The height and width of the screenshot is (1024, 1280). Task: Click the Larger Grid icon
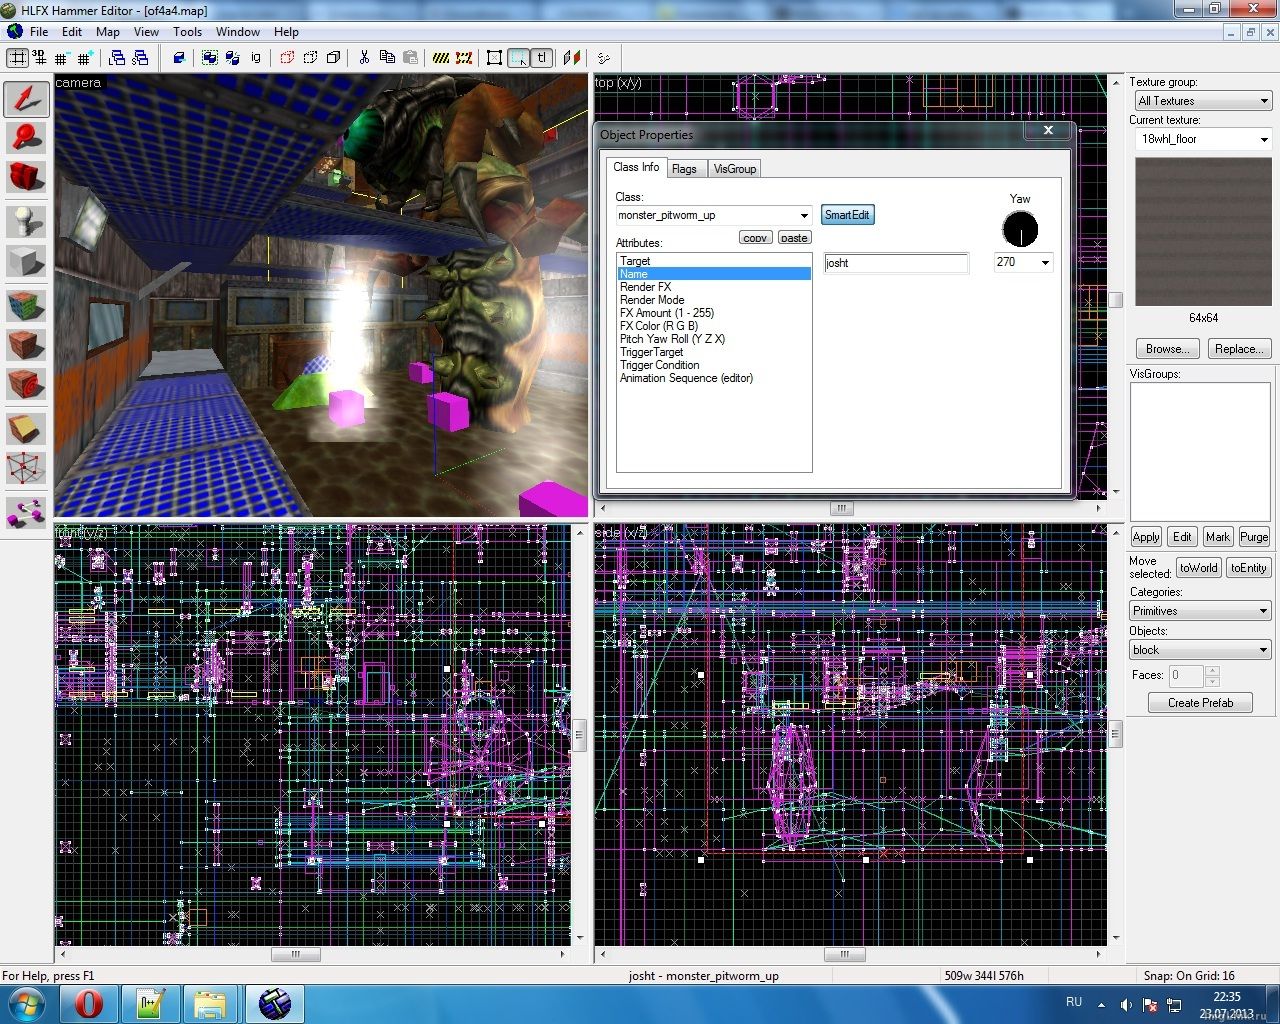click(x=86, y=58)
